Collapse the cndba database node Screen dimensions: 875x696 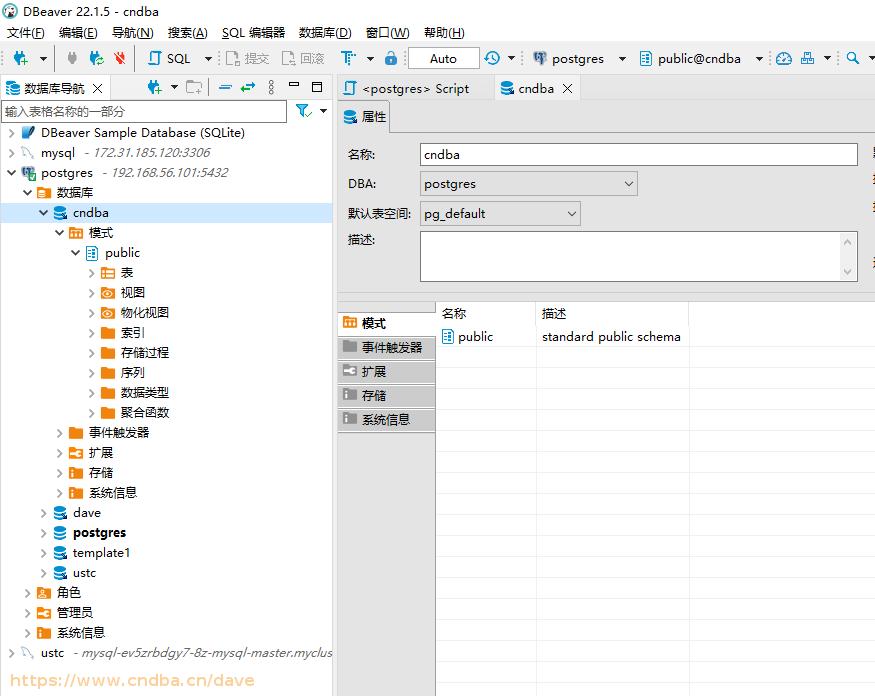pyautogui.click(x=44, y=213)
